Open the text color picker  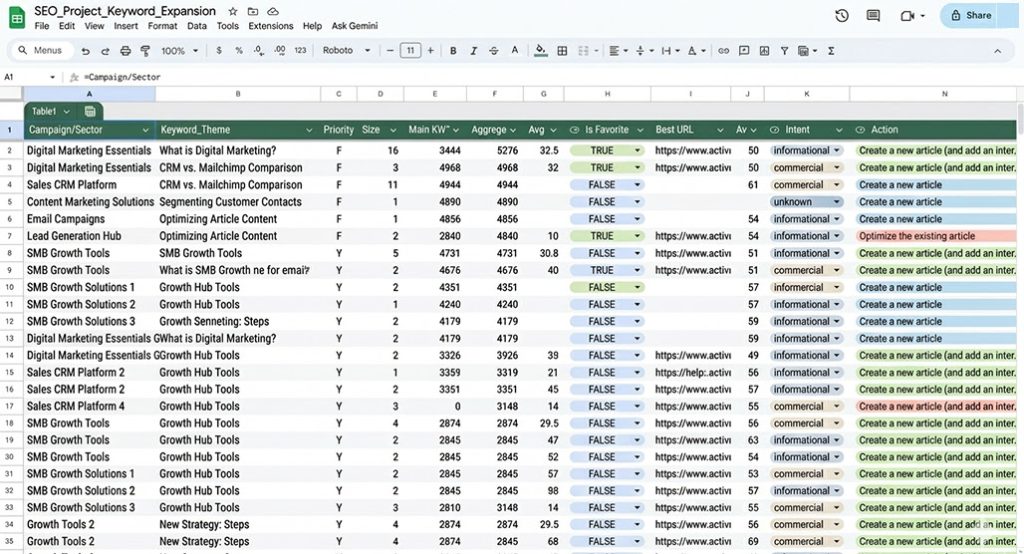(x=515, y=50)
